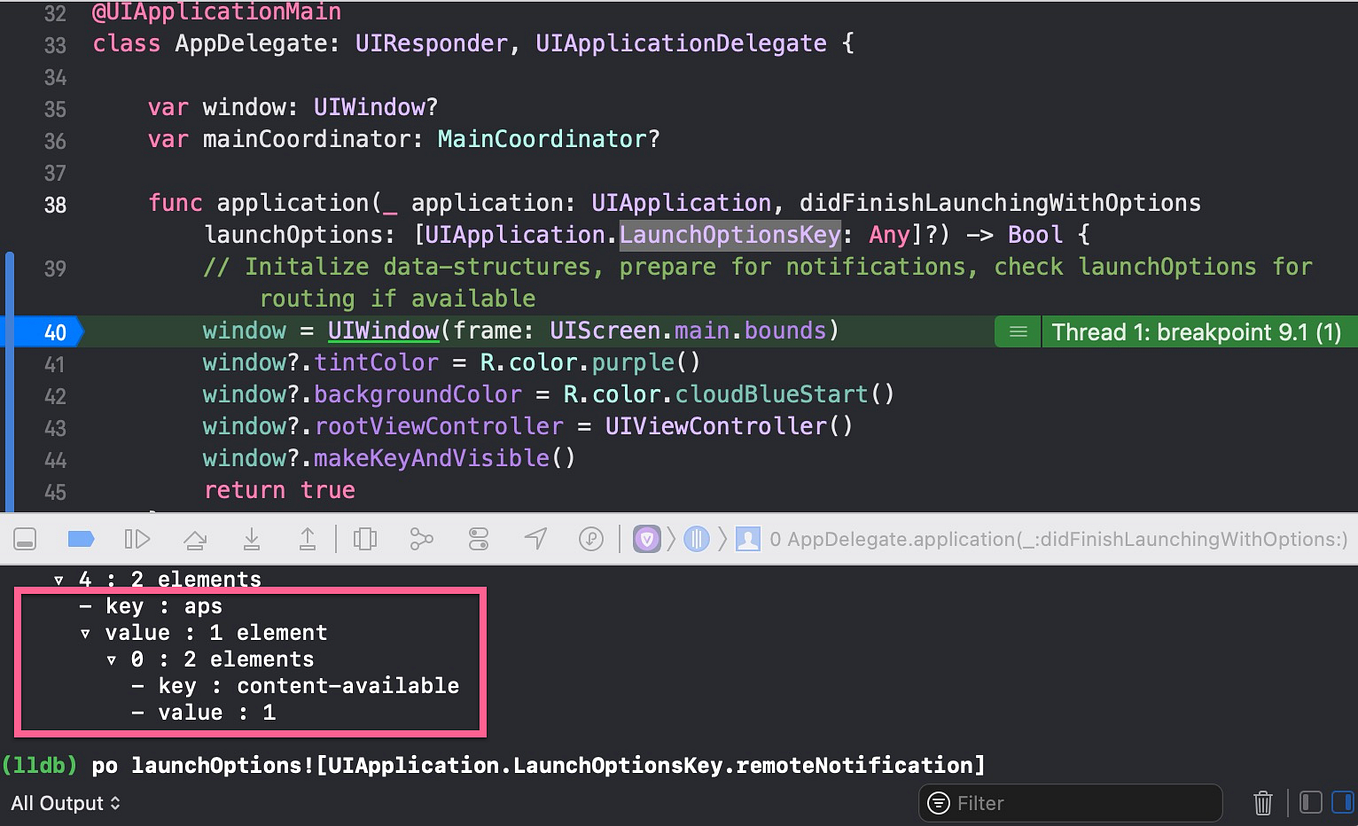
Task: Clear the console with the trash icon
Action: point(1262,802)
